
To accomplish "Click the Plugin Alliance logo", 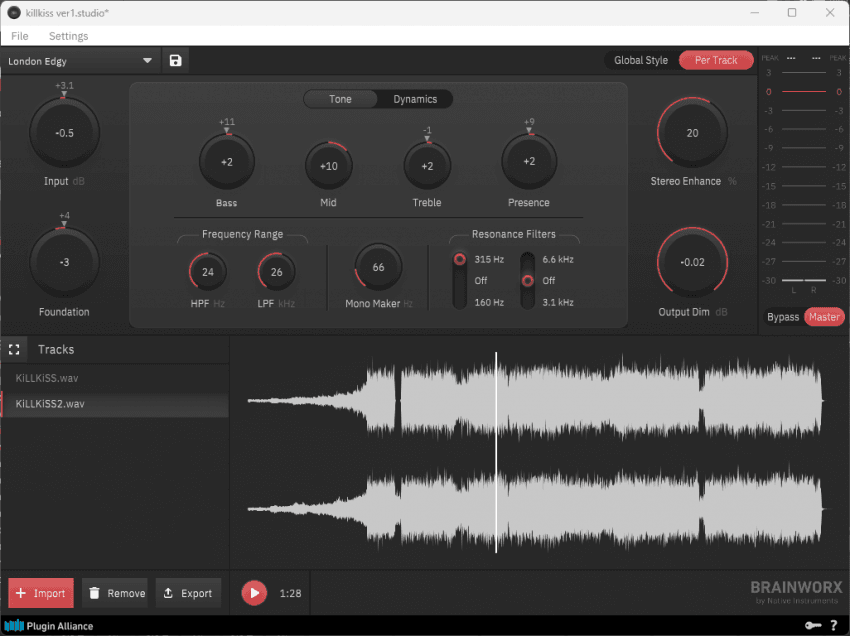I will [x=49, y=626].
